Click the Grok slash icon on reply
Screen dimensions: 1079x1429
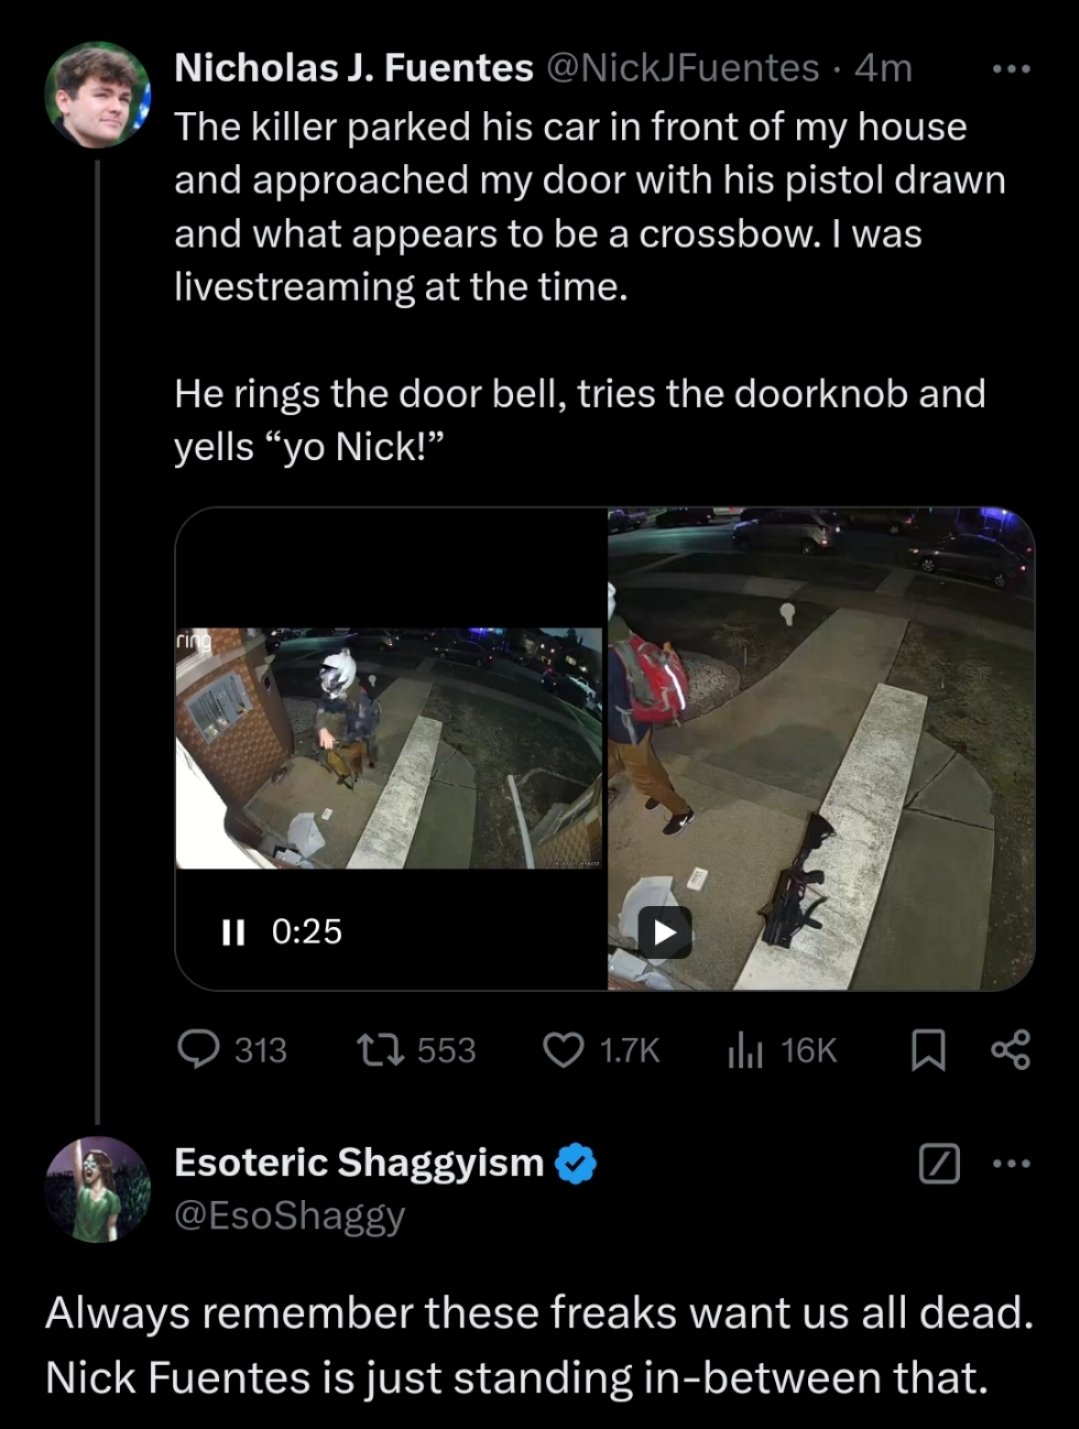coord(939,1164)
